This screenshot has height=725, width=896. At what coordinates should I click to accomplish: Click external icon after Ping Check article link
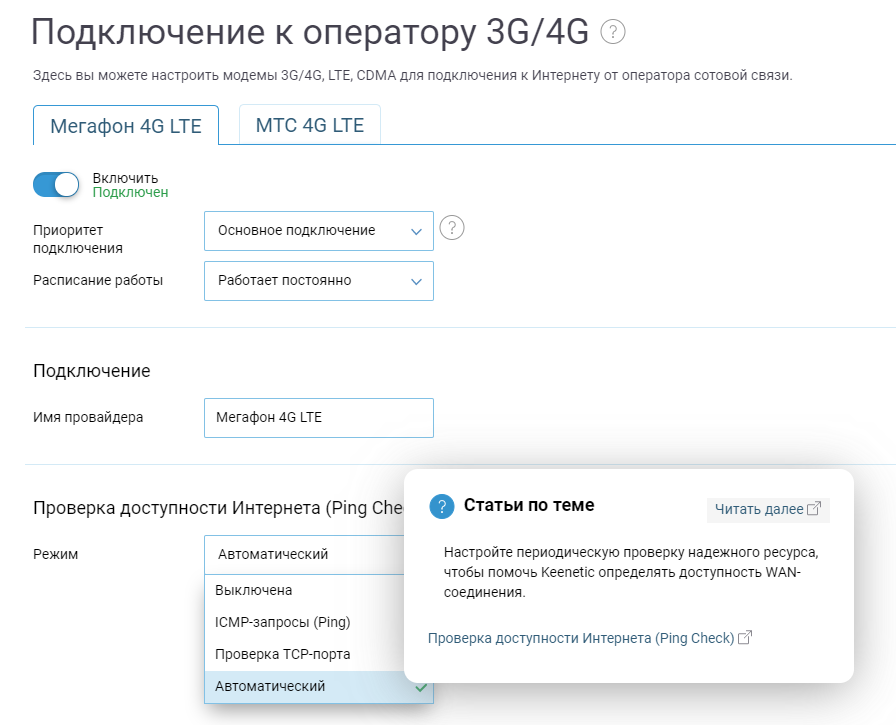[745, 638]
